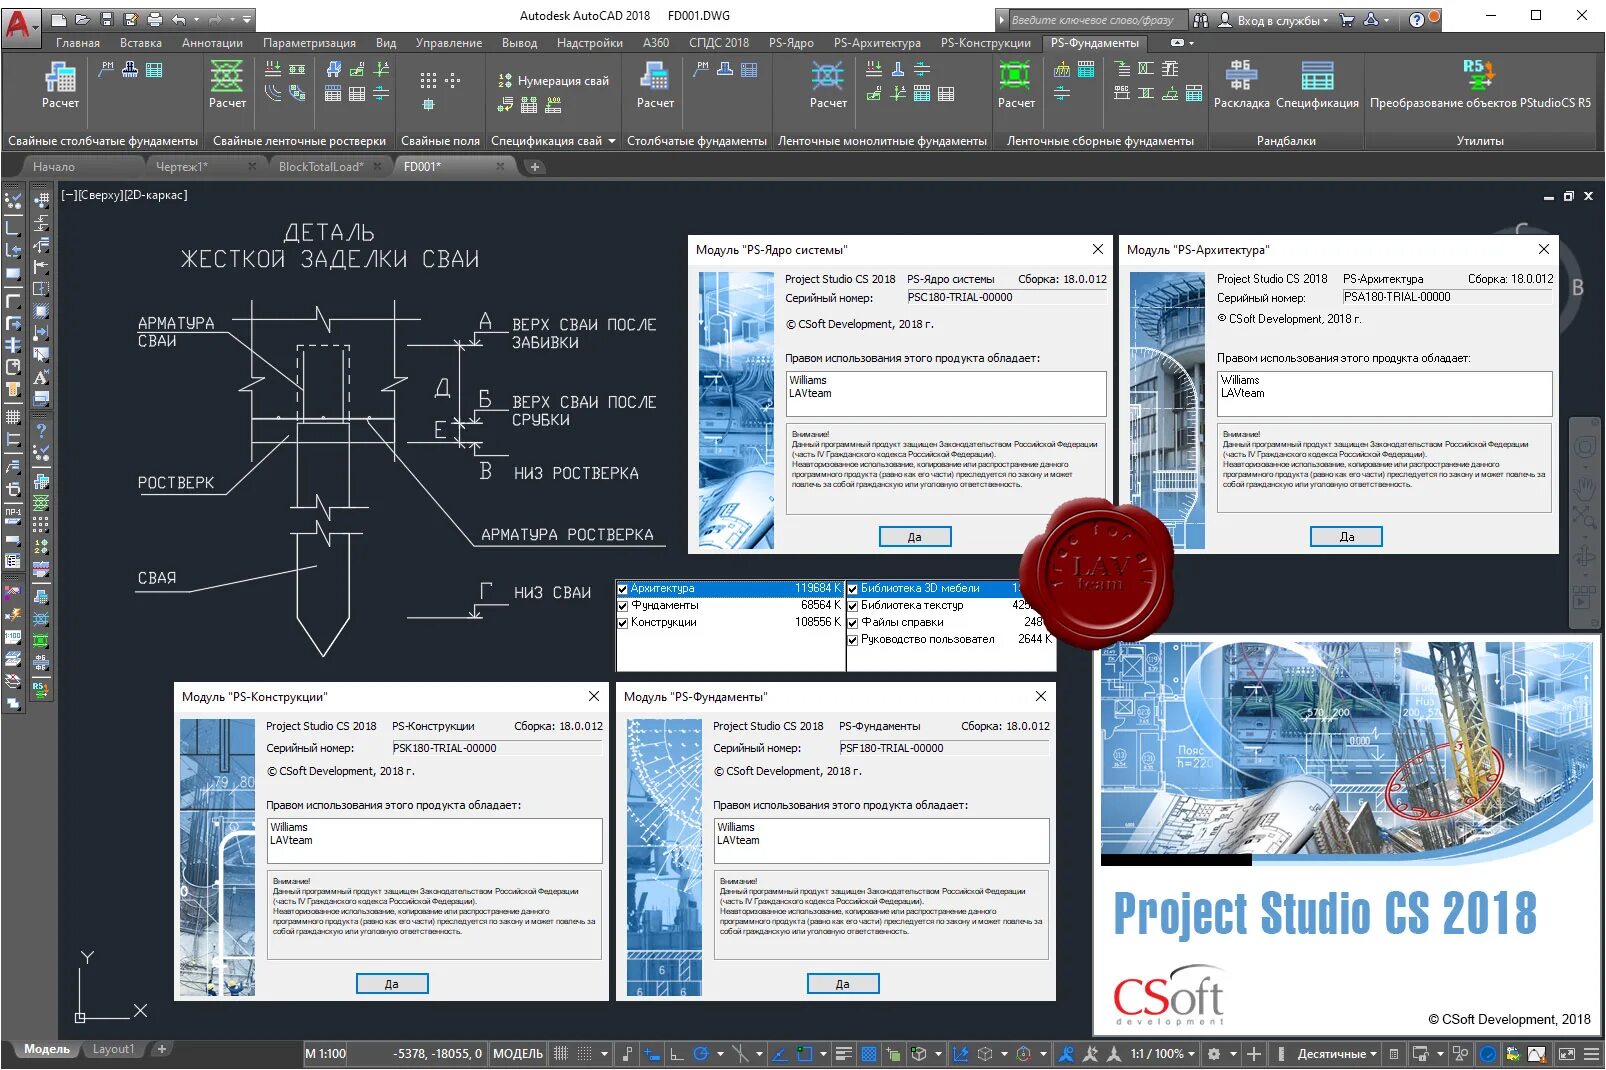Click the drawing scale M 1:100 button
This screenshot has height=1070, width=1606.
point(325,1053)
